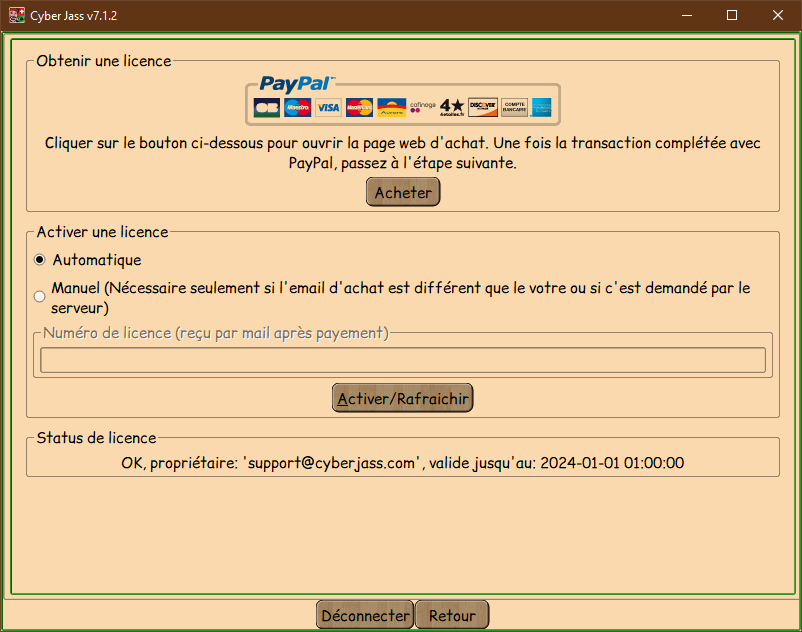The width and height of the screenshot is (802, 632).
Task: Click the "Numéro de licence (reçu par mail après payement)" label
Action: (x=216, y=333)
